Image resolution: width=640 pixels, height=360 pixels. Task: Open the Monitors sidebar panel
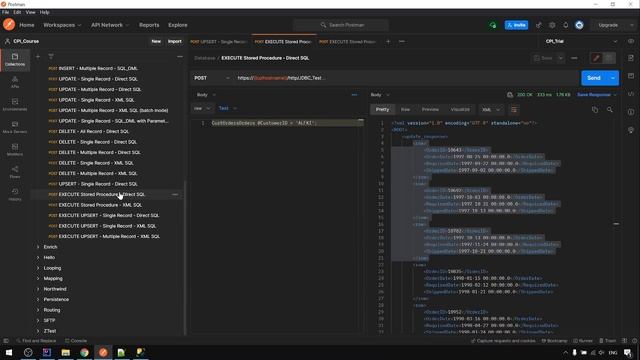[x=15, y=150]
